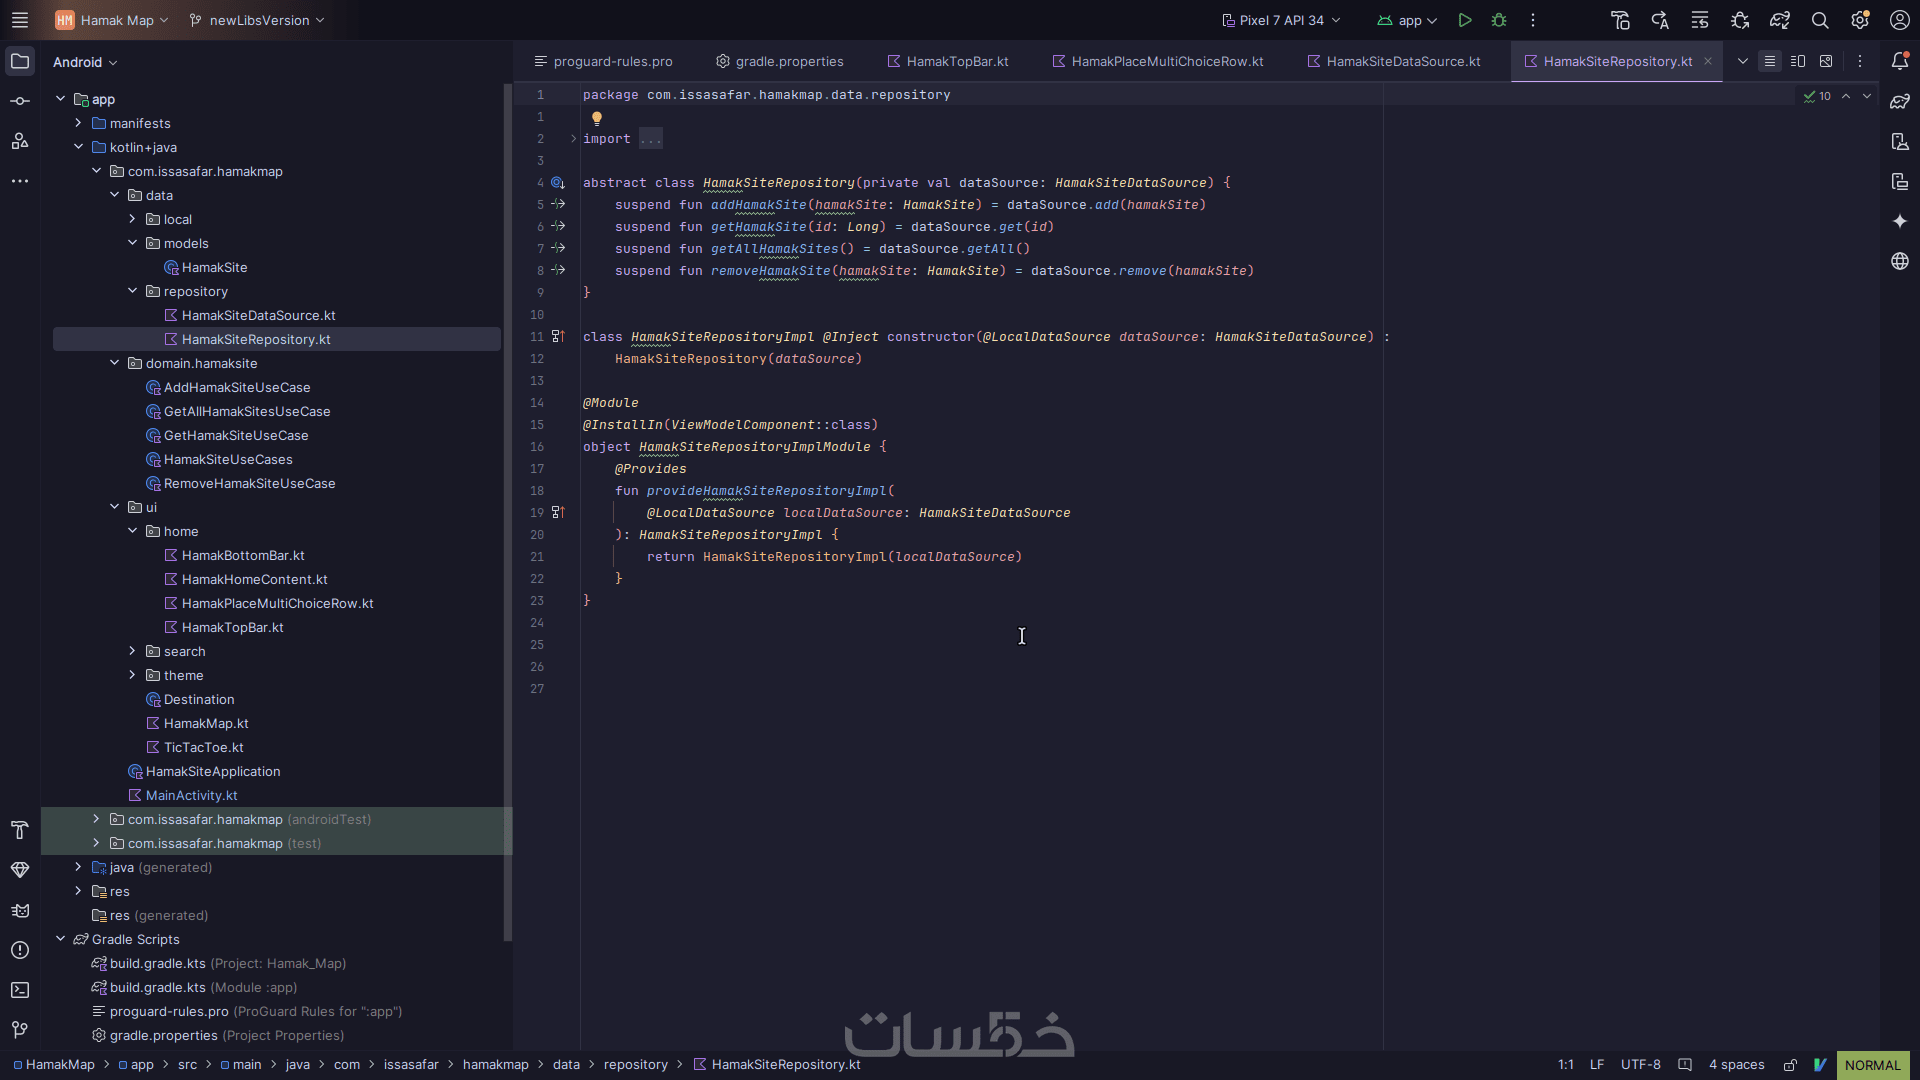1920x1080 pixels.
Task: Click the newLibsVersion branch button
Action: pyautogui.click(x=257, y=20)
